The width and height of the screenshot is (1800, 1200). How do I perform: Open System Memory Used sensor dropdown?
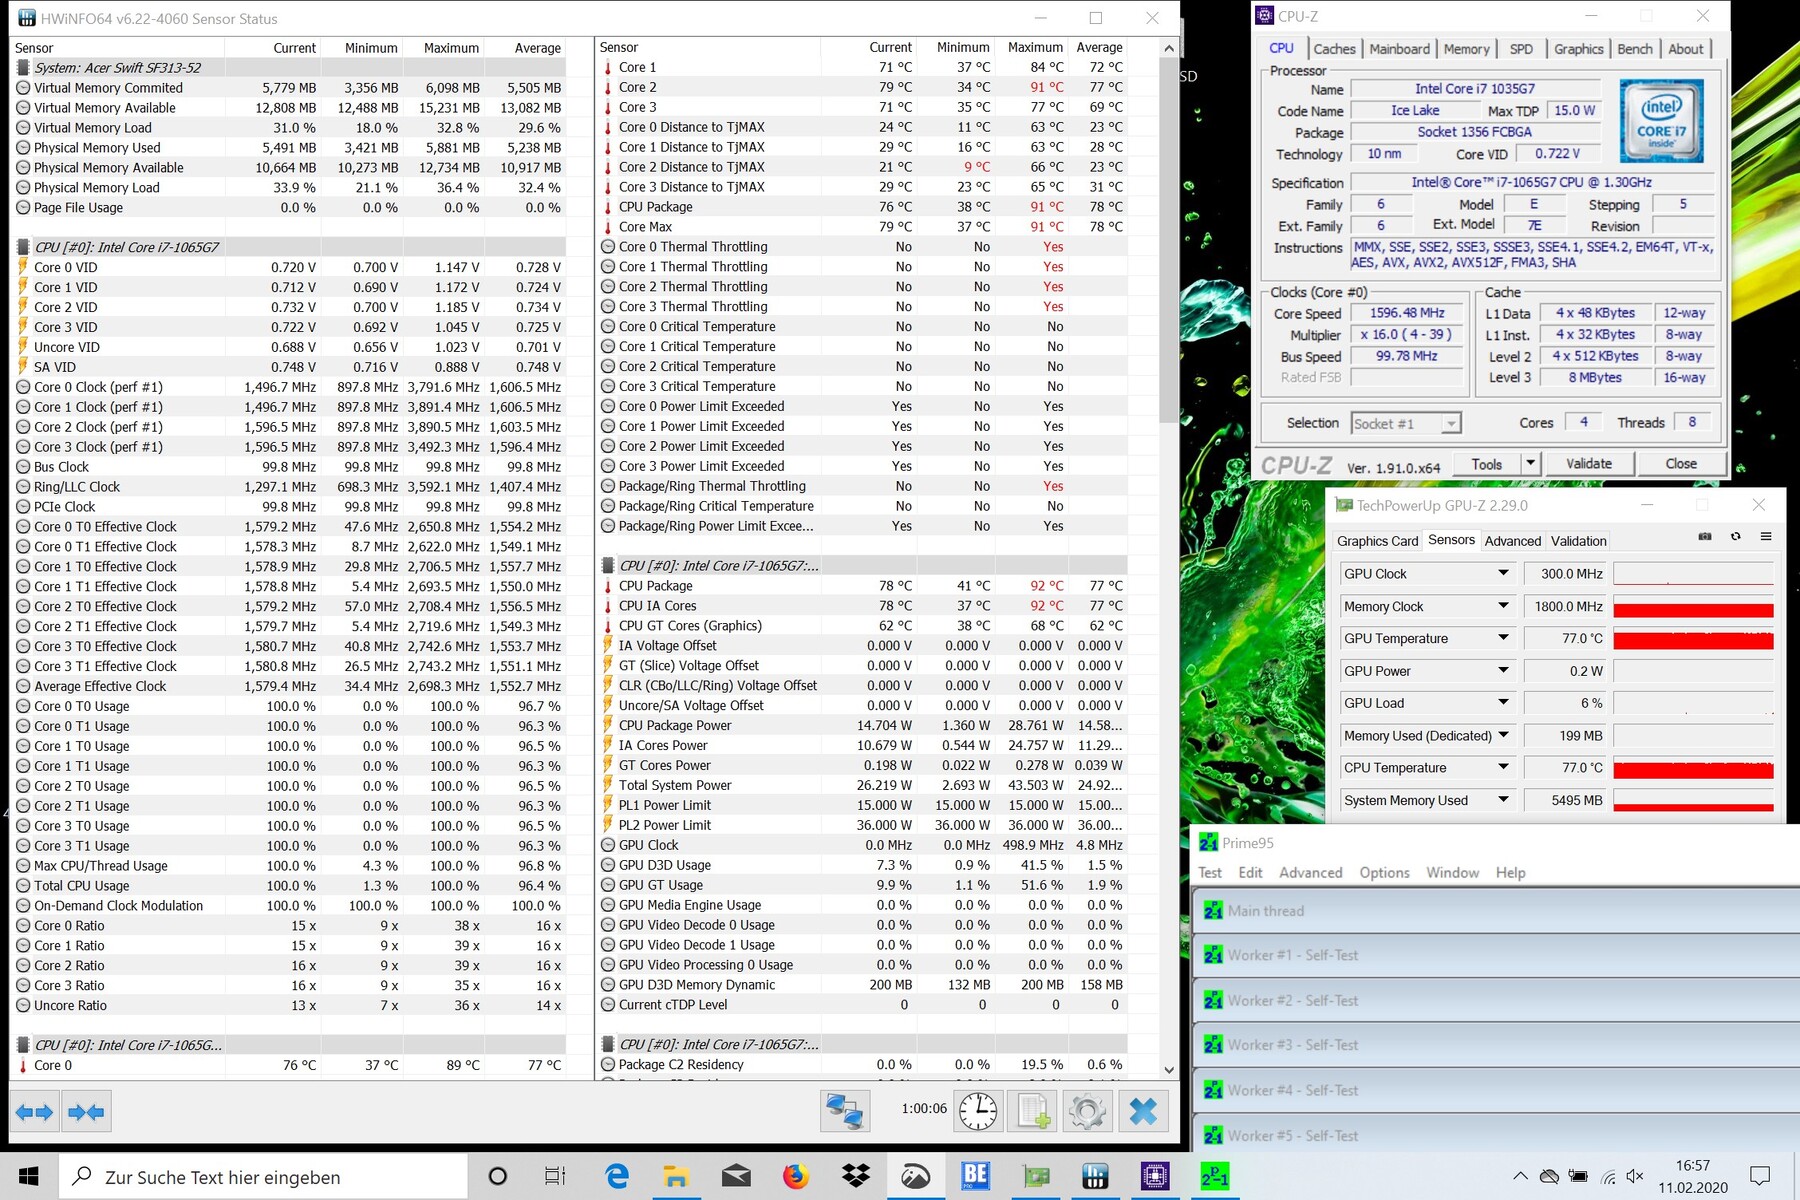(1503, 800)
